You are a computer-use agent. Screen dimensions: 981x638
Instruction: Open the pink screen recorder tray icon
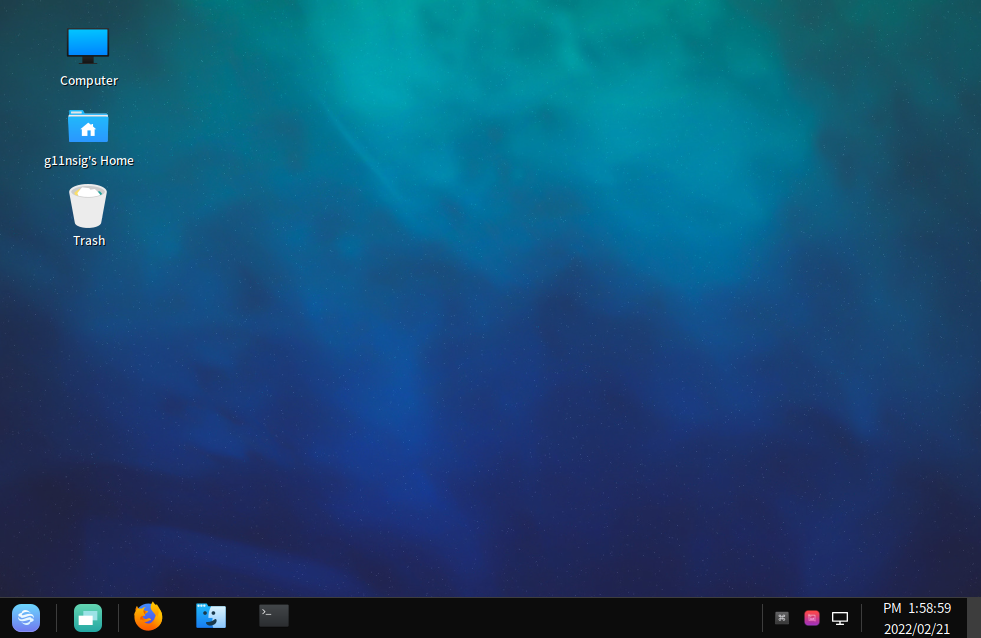(x=811, y=617)
